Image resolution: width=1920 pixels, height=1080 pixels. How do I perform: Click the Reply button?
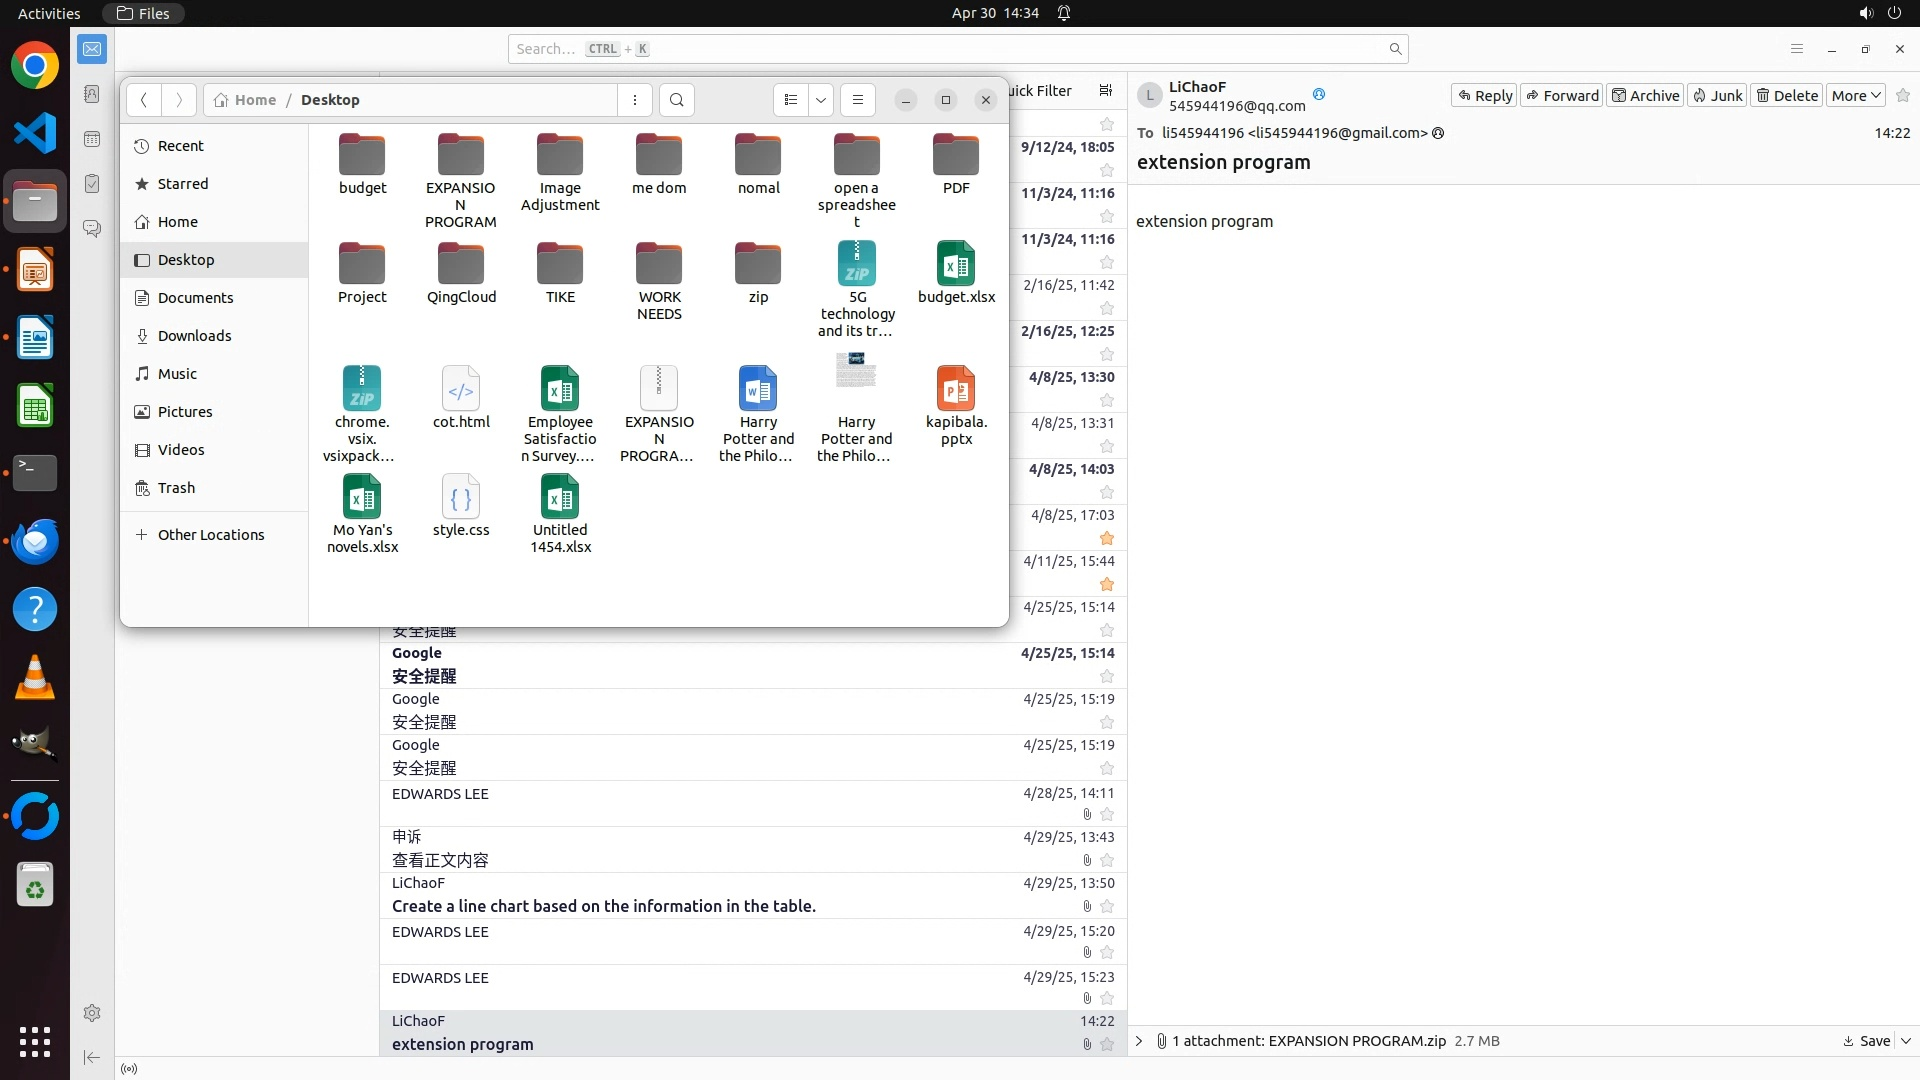pos(1484,96)
